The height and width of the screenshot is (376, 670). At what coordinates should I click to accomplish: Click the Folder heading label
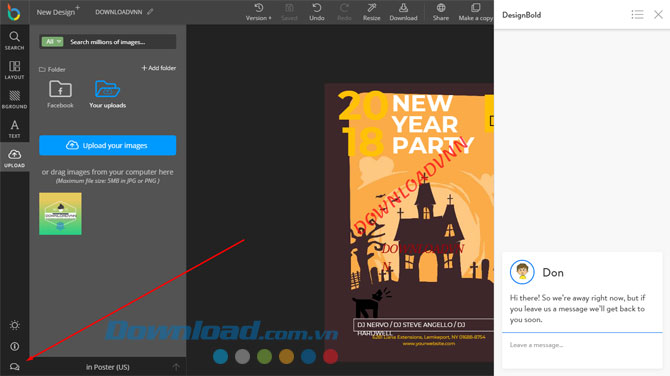click(x=52, y=69)
